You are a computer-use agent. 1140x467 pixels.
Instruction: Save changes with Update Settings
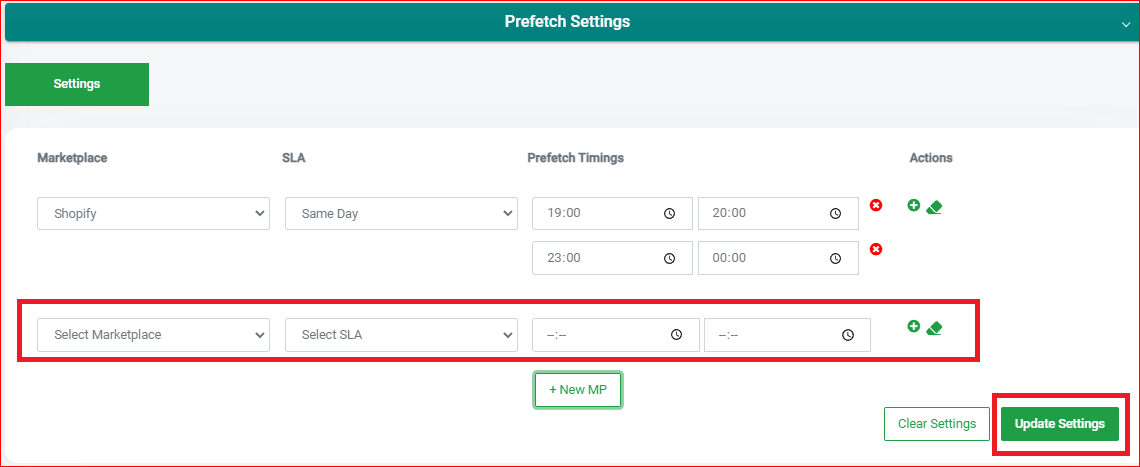1059,424
